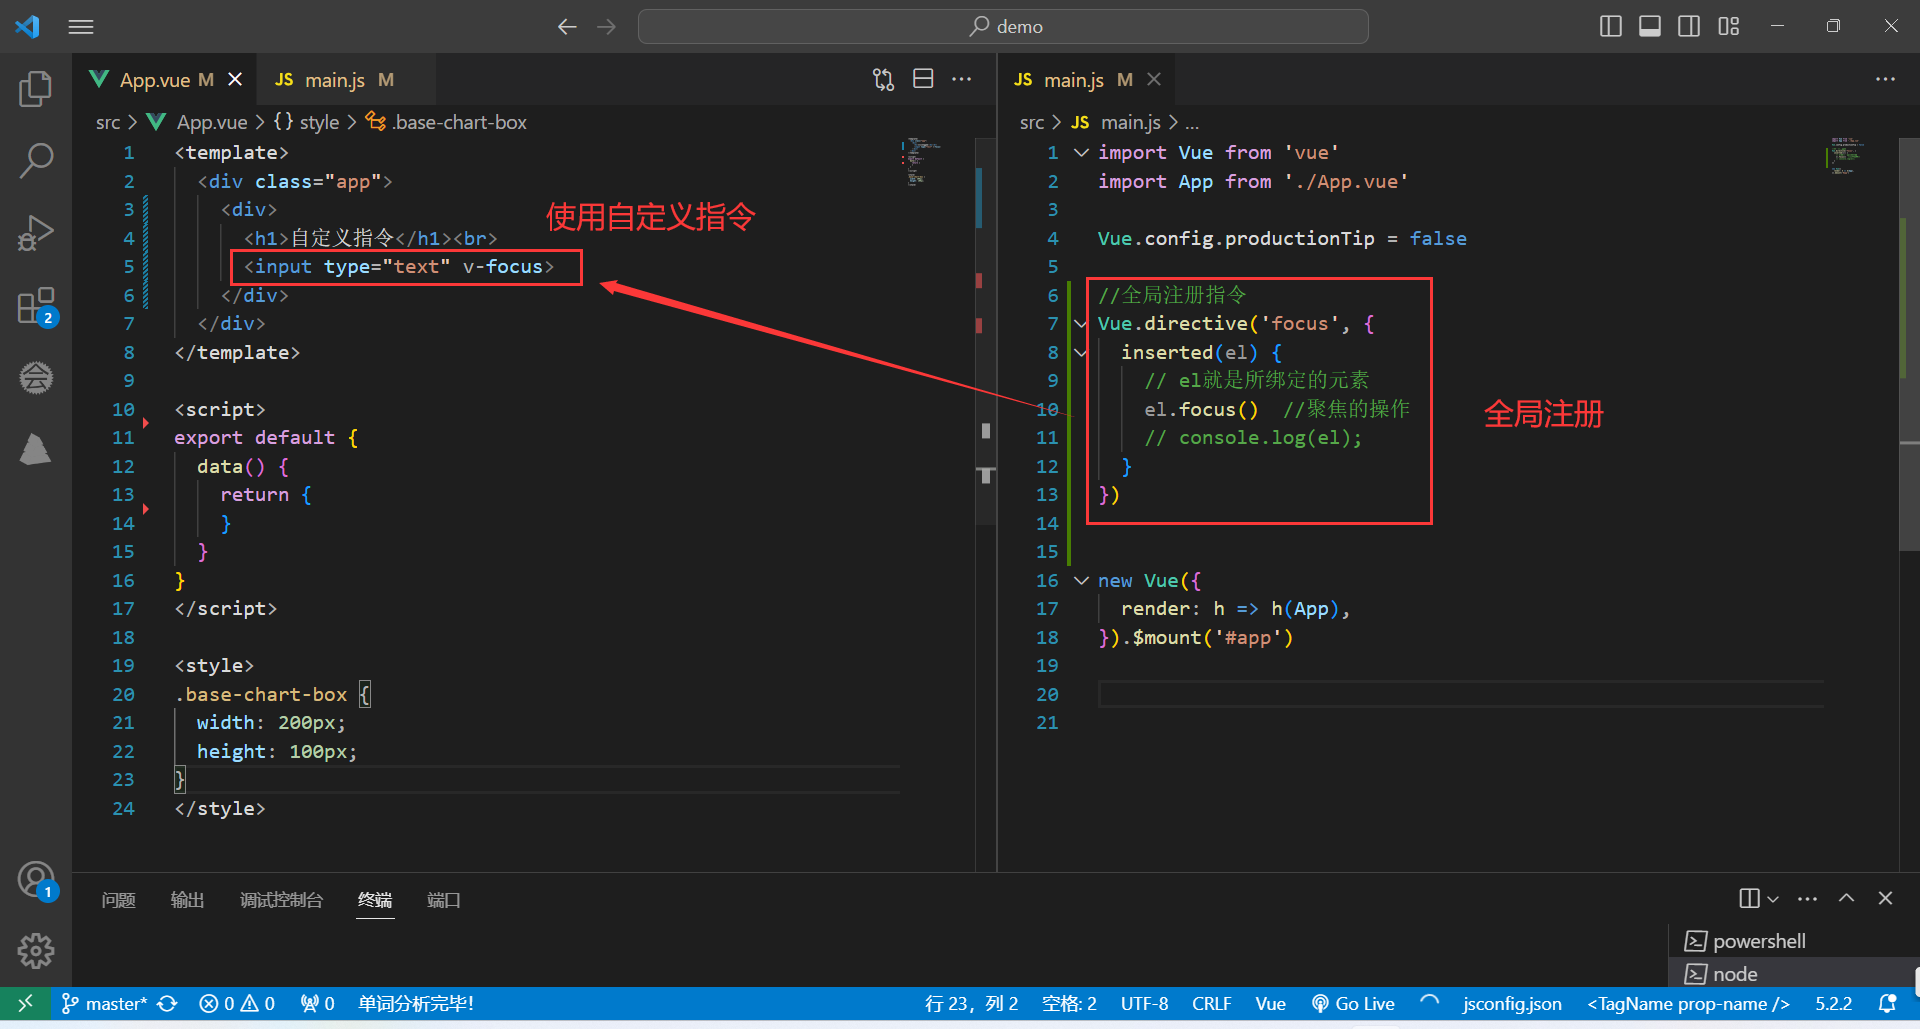Viewport: 1920px width, 1029px height.
Task: Open the Explorer view in activity bar
Action: (36, 89)
